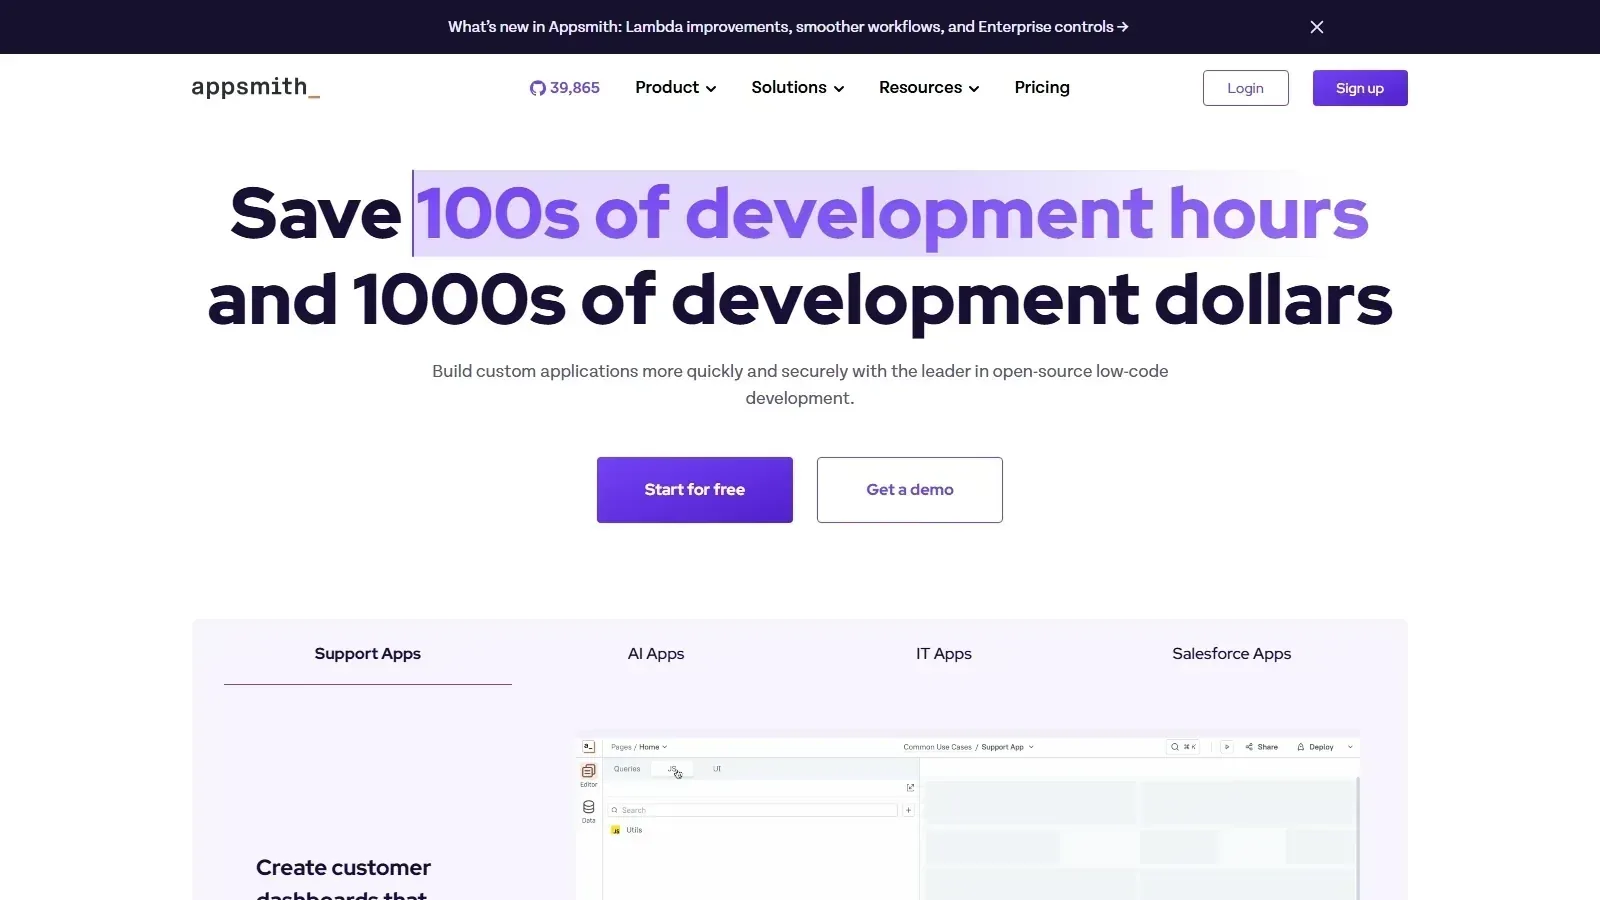
Task: Click the Editor icon in the demo preview
Action: (589, 774)
